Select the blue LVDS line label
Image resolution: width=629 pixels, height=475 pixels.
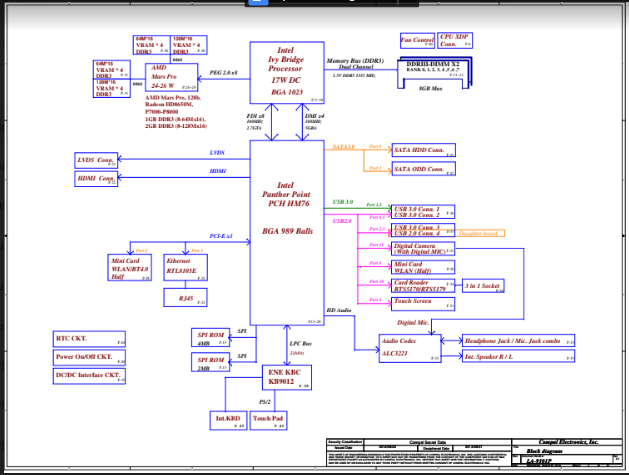click(x=217, y=153)
